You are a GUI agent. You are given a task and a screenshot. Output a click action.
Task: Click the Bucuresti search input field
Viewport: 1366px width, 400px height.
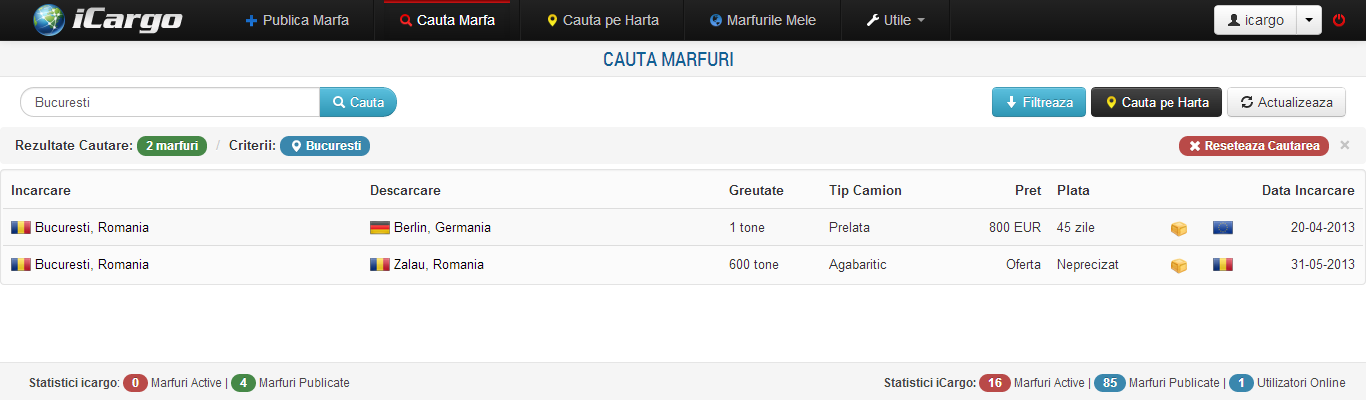[170, 102]
